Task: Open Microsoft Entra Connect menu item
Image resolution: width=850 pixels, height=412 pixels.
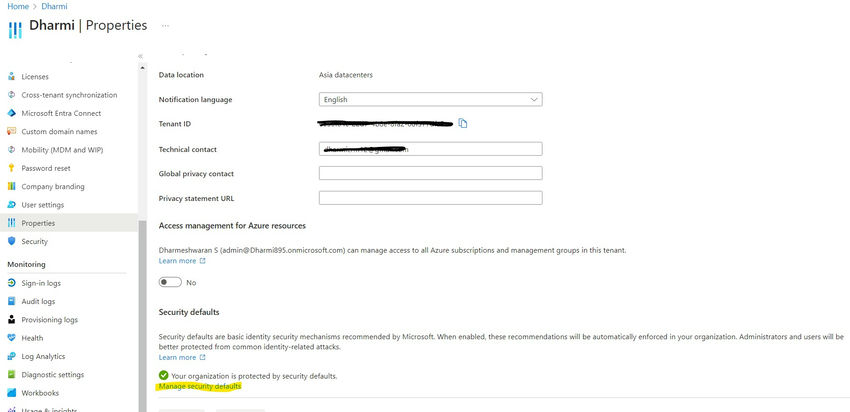Action: coord(61,113)
